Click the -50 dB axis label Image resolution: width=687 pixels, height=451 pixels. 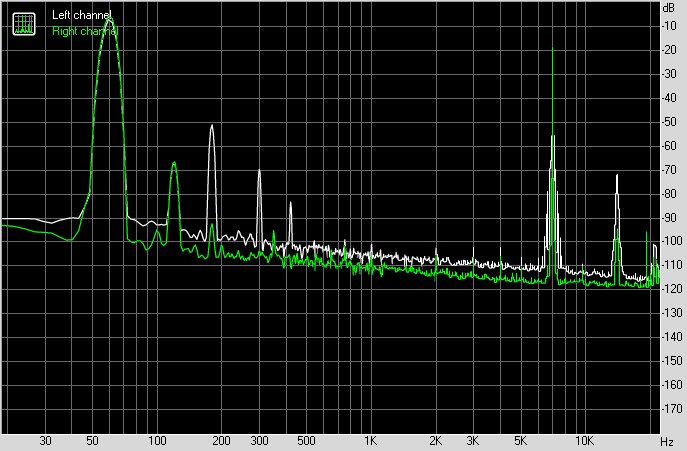[x=670, y=121]
